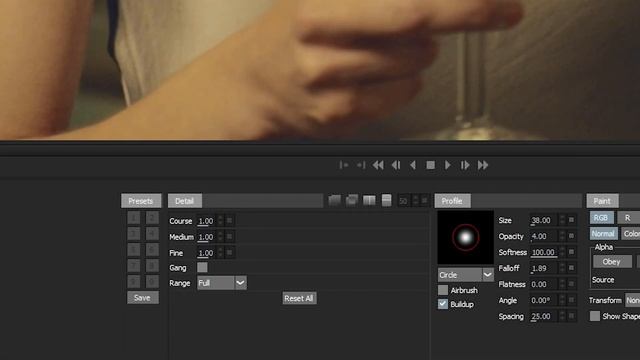Set the playback in-point marker
The width and height of the screenshot is (640, 360).
(x=344, y=165)
